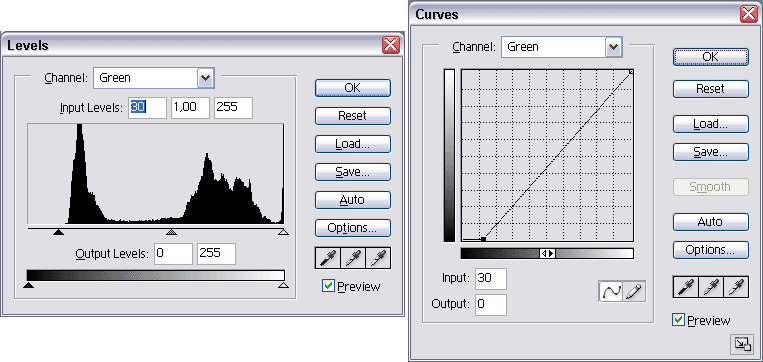Click Load... in the Curves dialog
Image resolution: width=763 pixels, height=362 pixels.
point(711,124)
